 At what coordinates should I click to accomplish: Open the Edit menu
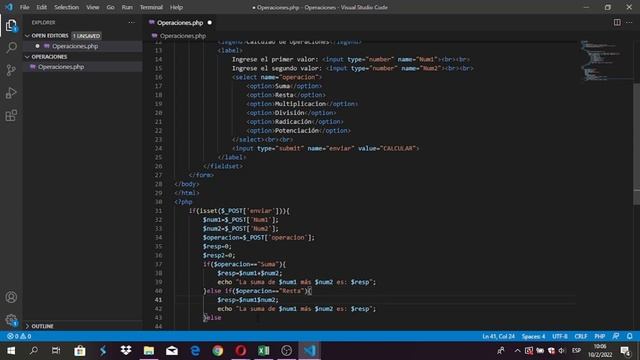tap(42, 7)
